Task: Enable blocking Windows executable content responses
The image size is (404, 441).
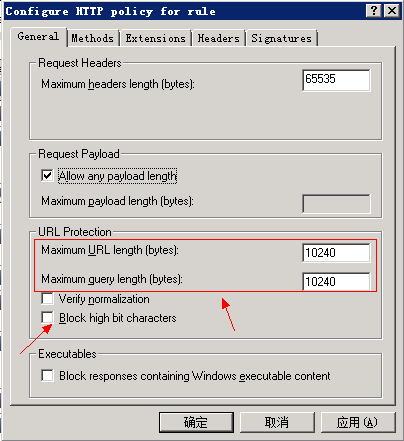Action: pyautogui.click(x=47, y=376)
